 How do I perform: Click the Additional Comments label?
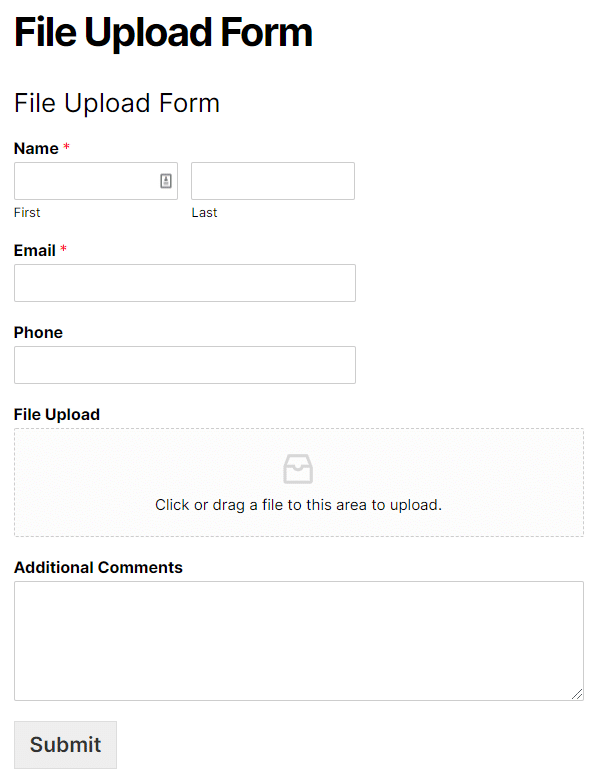coord(98,568)
